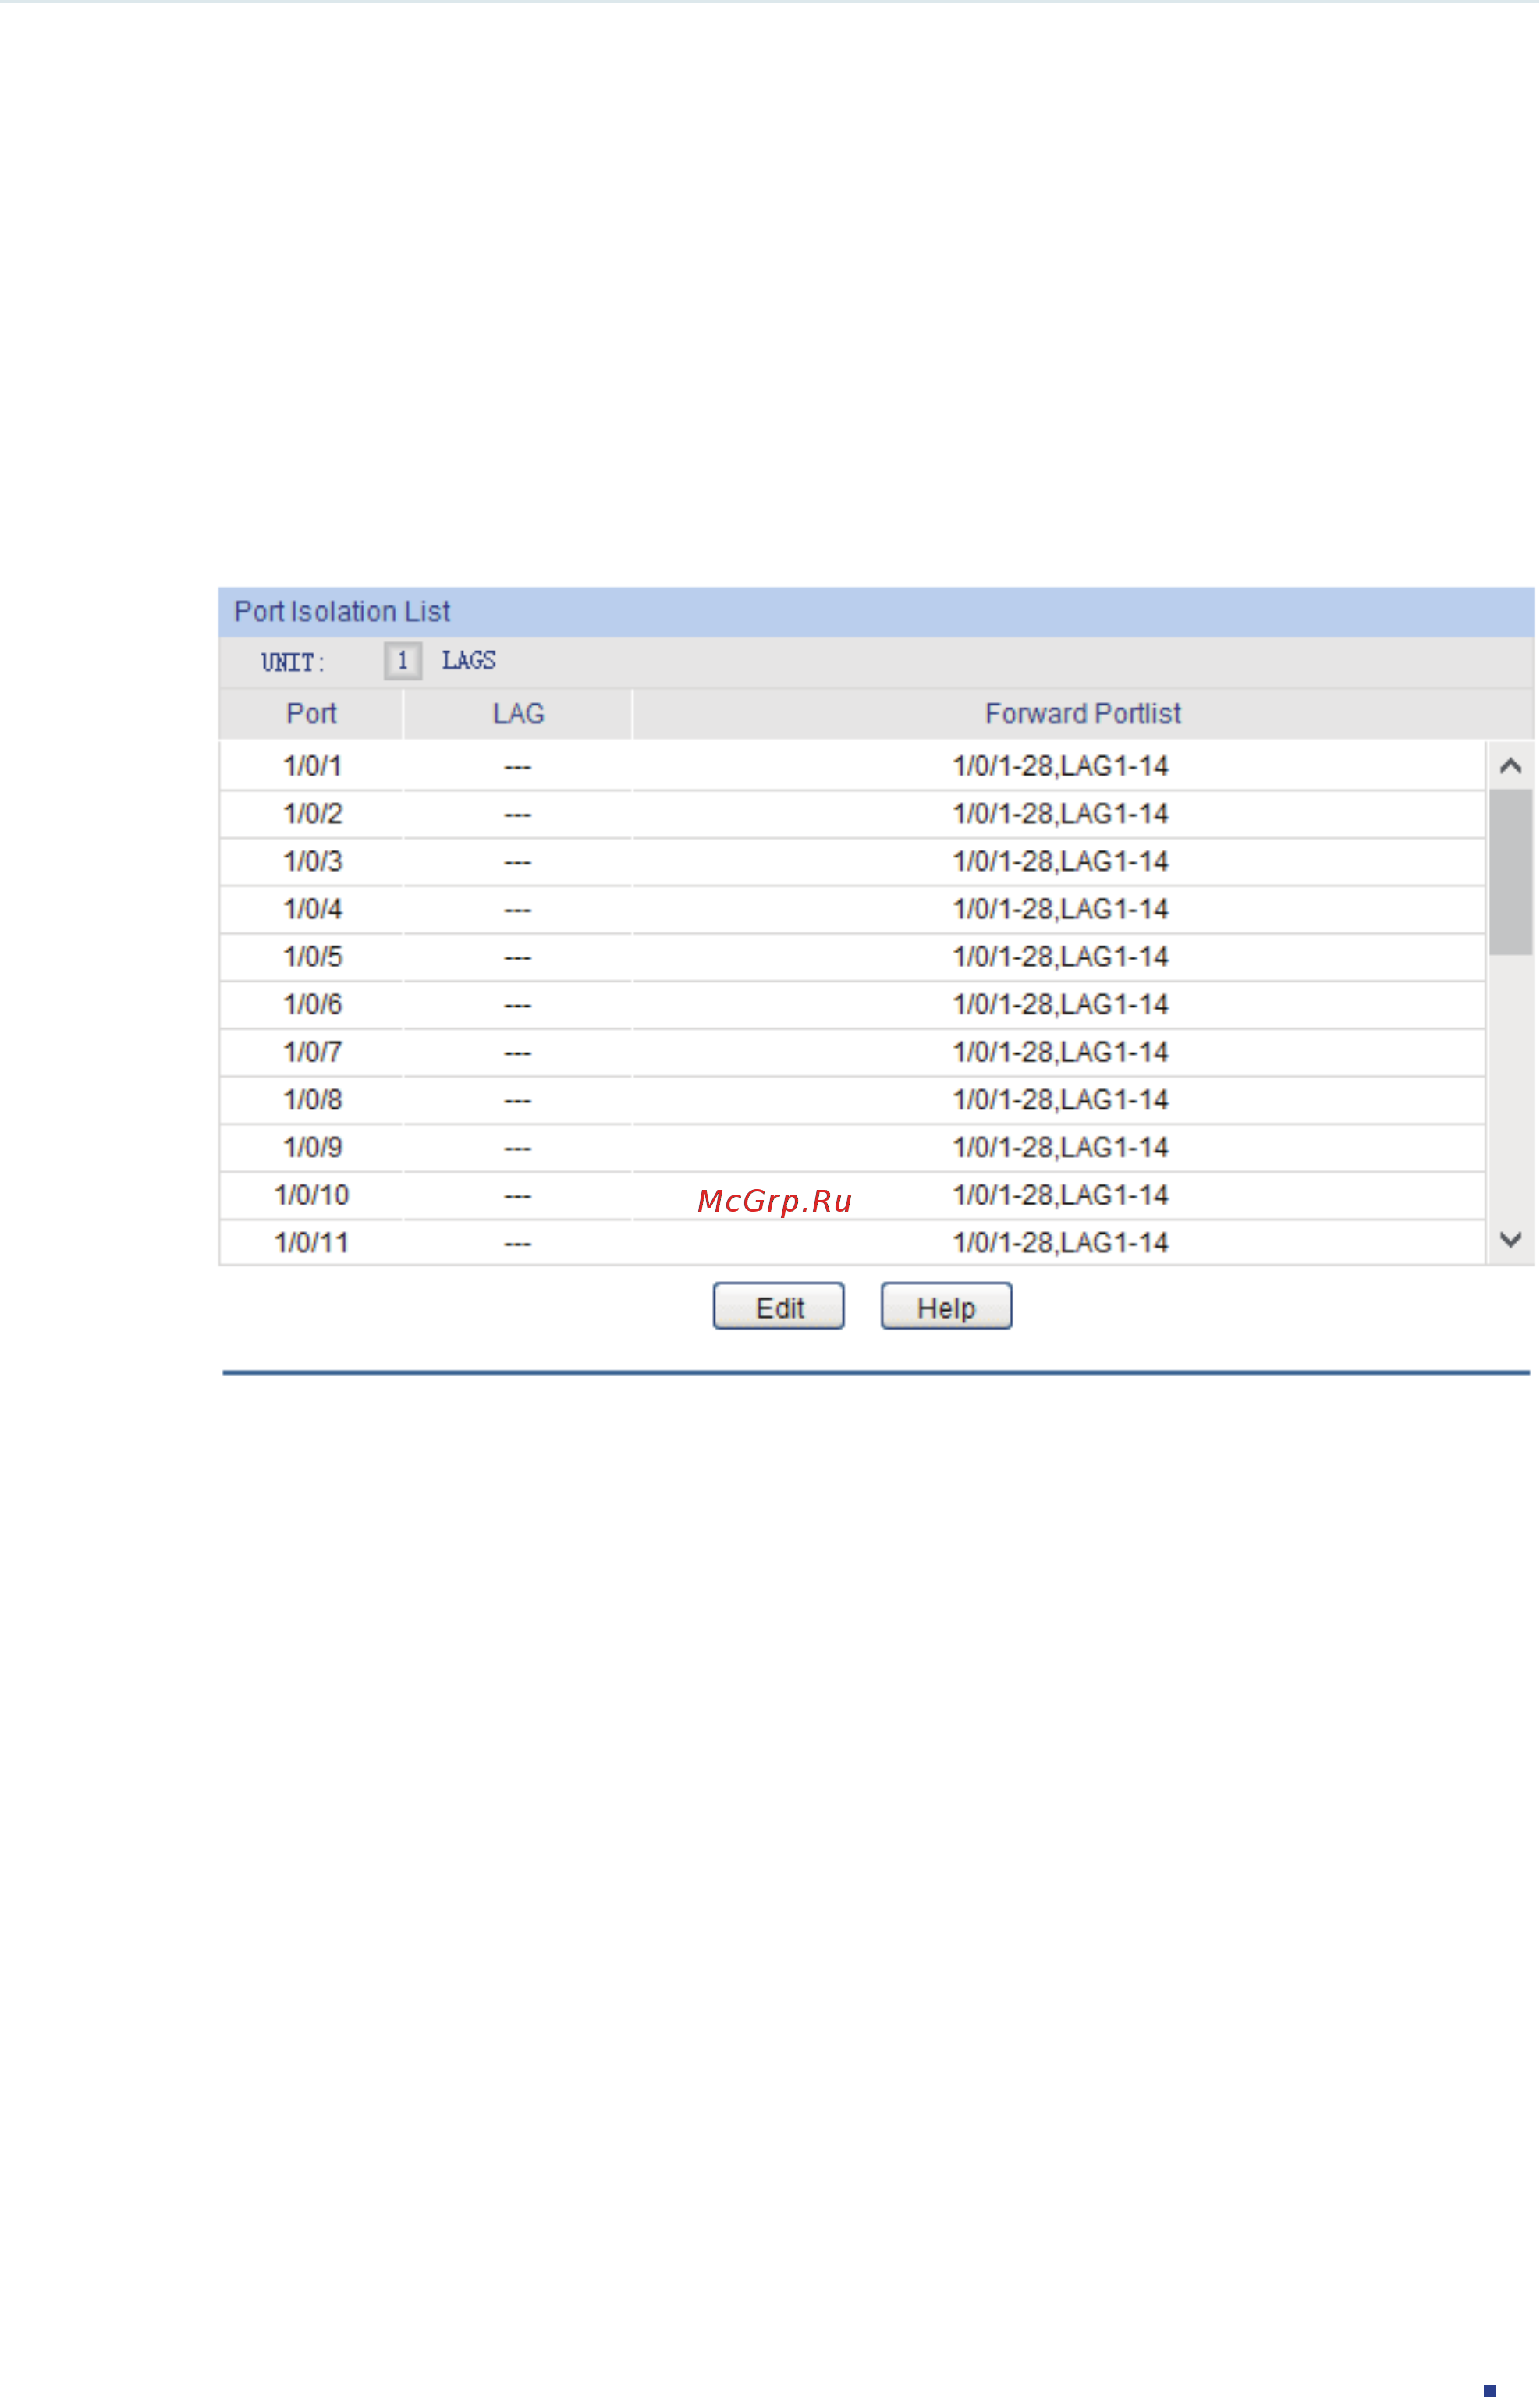Click the Port column header
Viewport: 1540px width, 2400px height.
(x=311, y=714)
